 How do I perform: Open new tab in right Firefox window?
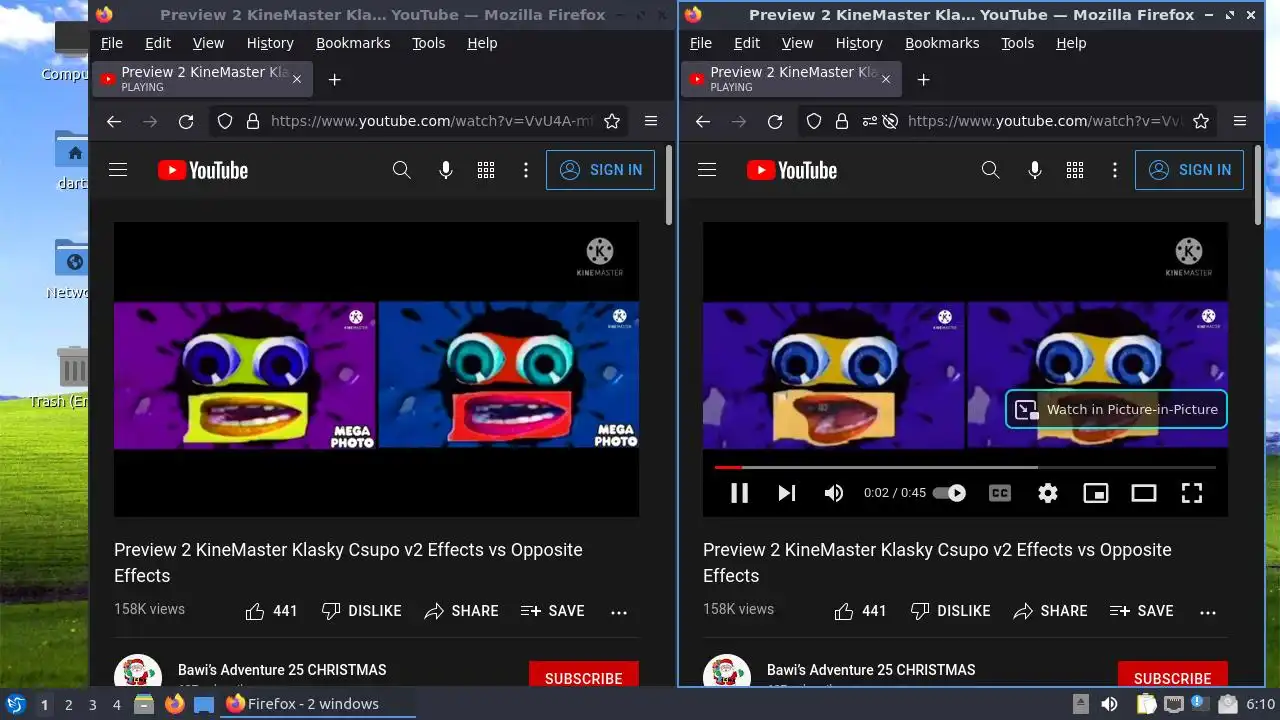924,80
